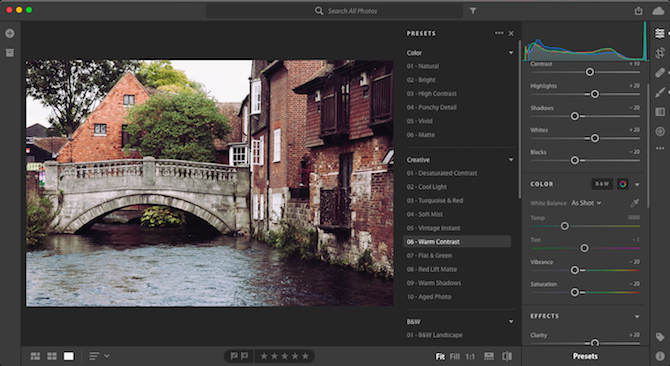Screen dimensions: 670x366
Task: Apply the 06 - Matte preset
Action: point(420,135)
